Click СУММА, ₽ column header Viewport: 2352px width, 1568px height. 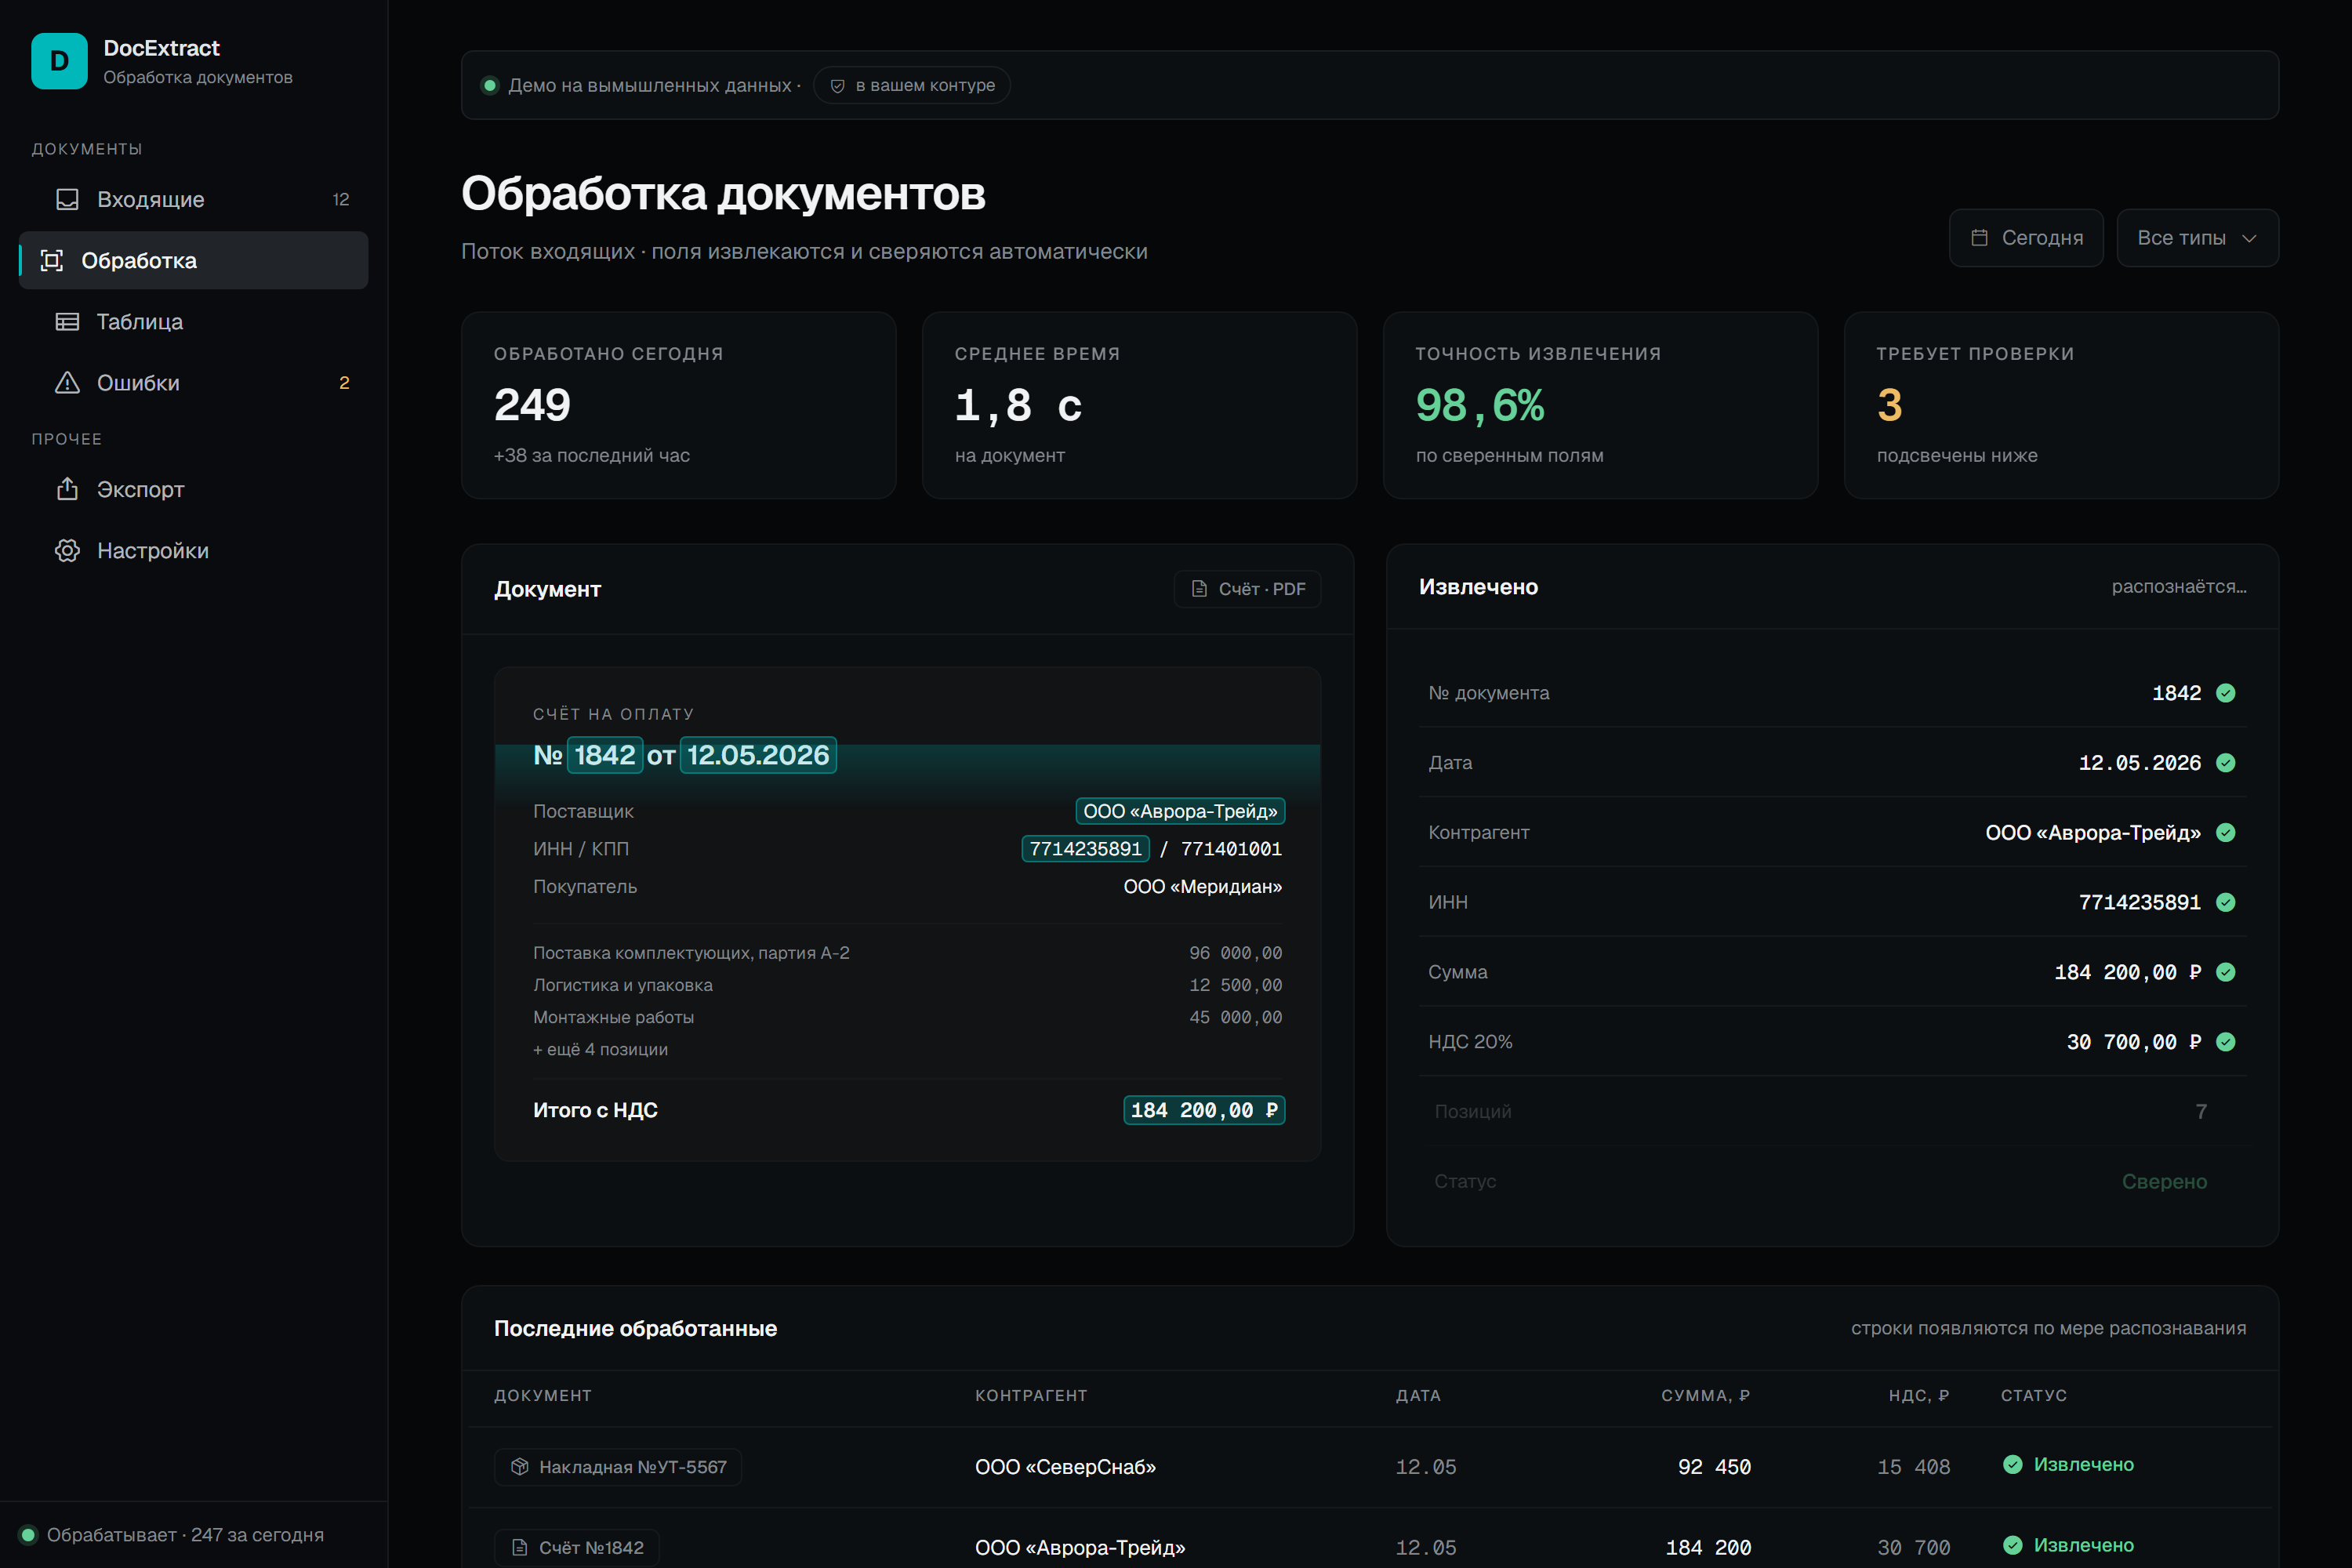coord(1705,1395)
